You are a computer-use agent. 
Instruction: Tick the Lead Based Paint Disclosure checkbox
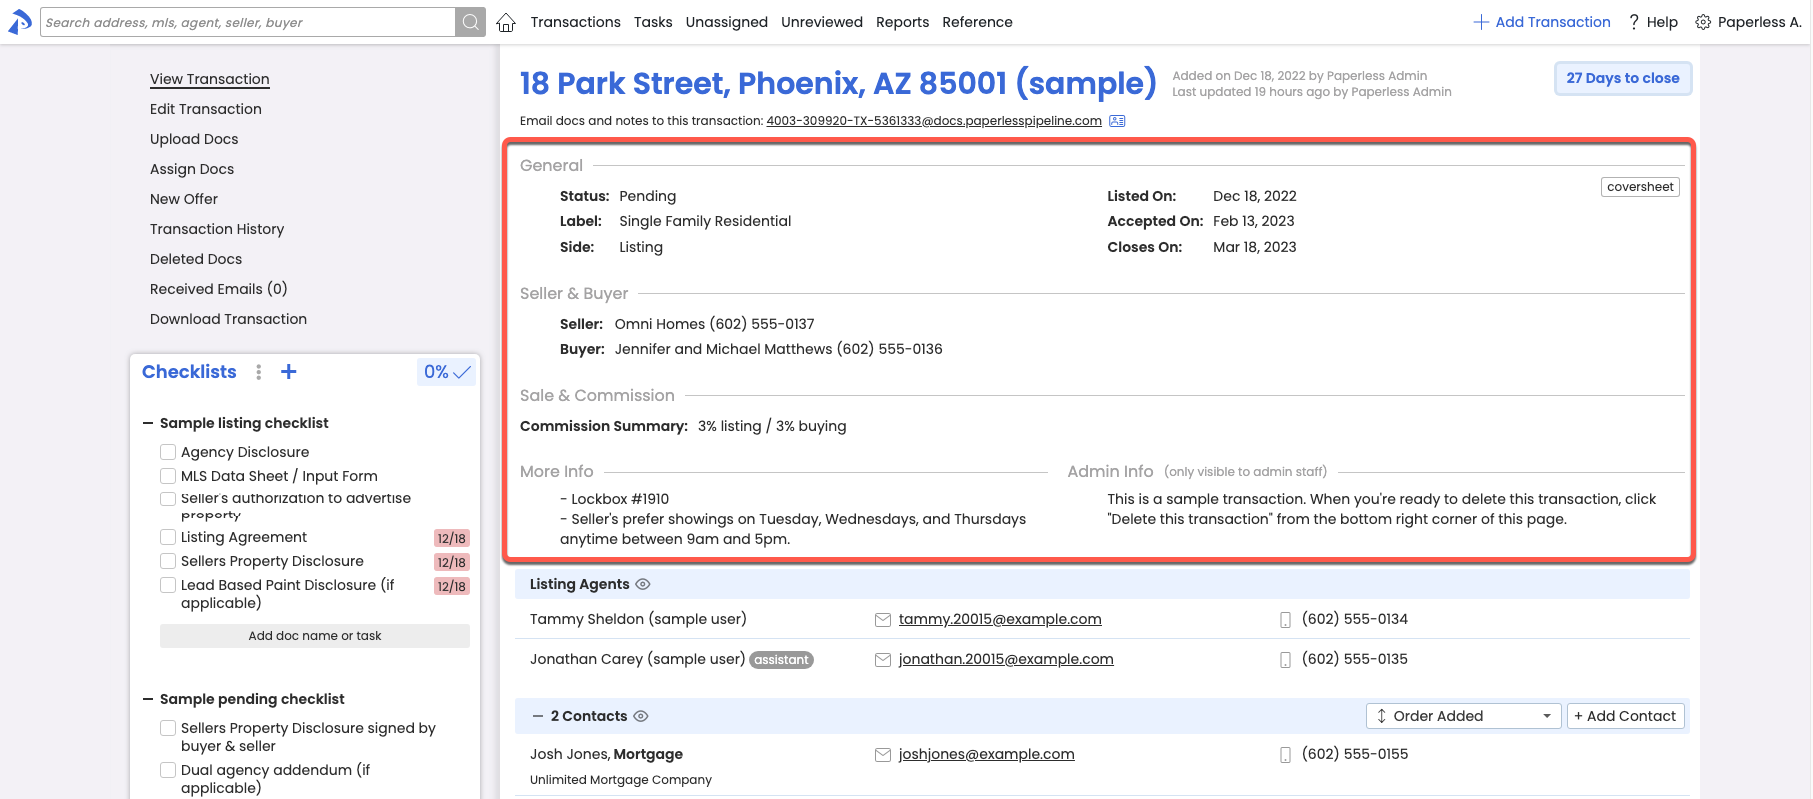pyautogui.click(x=168, y=585)
